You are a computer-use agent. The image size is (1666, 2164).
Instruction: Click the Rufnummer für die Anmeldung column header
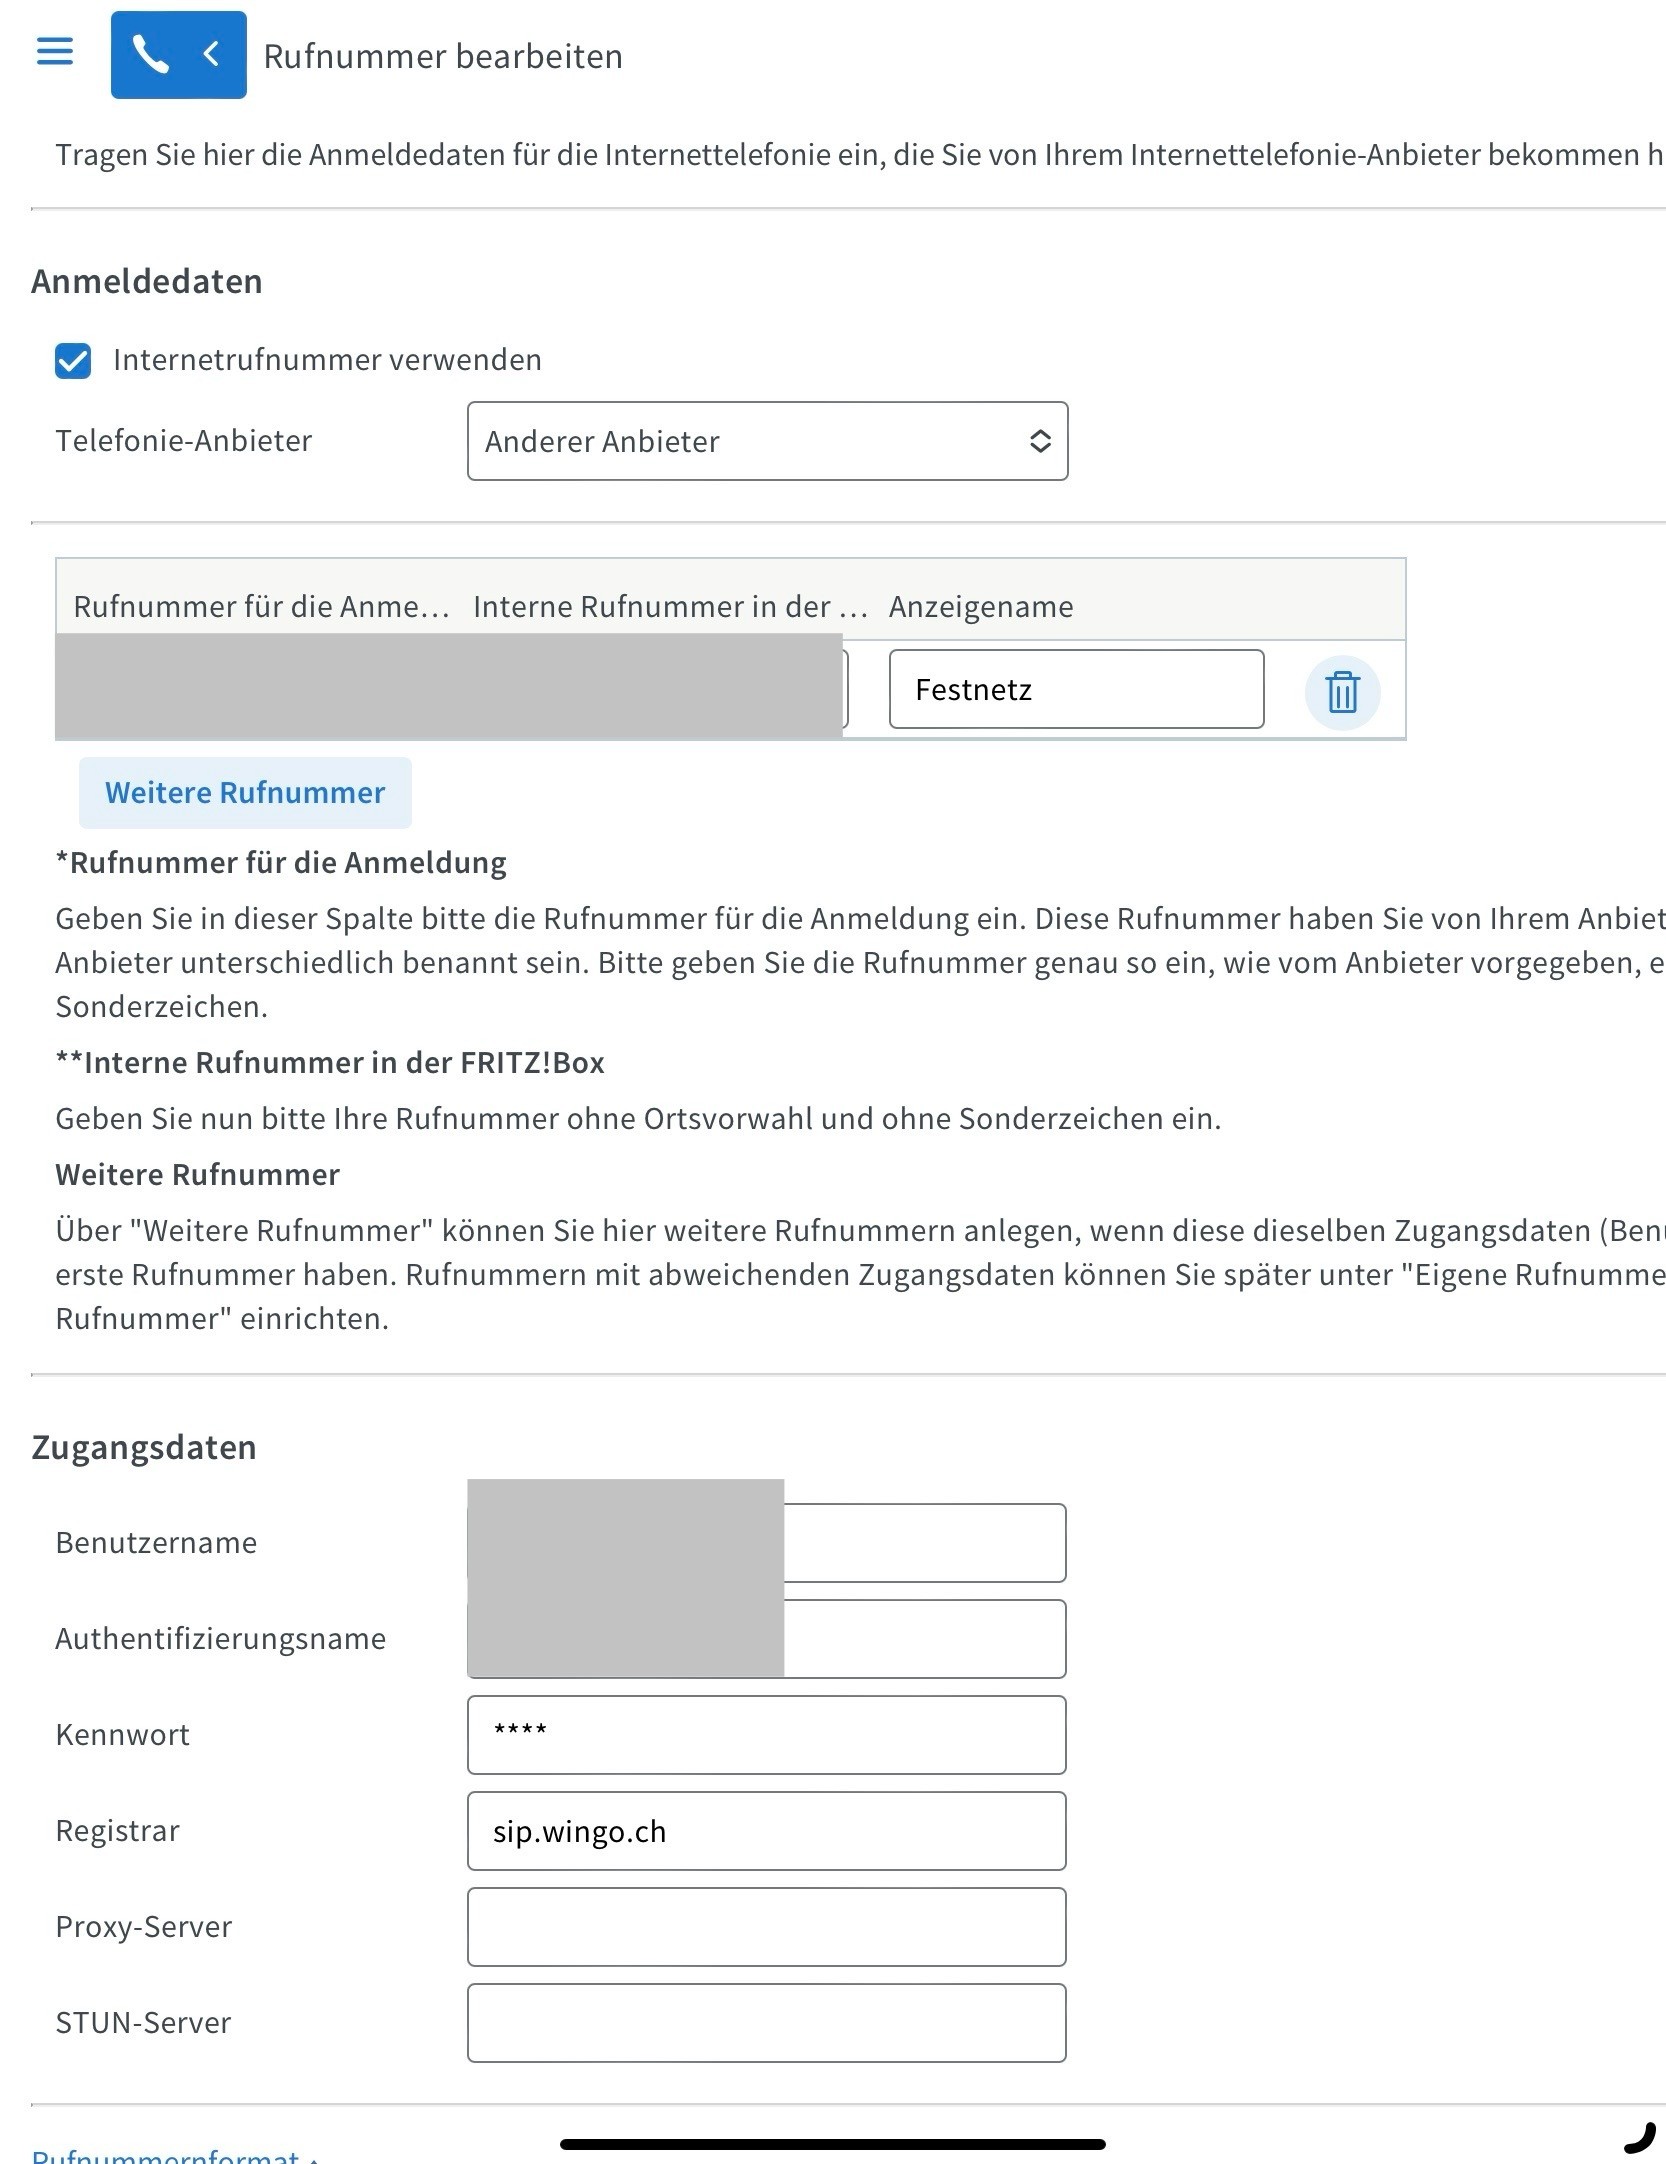click(261, 607)
